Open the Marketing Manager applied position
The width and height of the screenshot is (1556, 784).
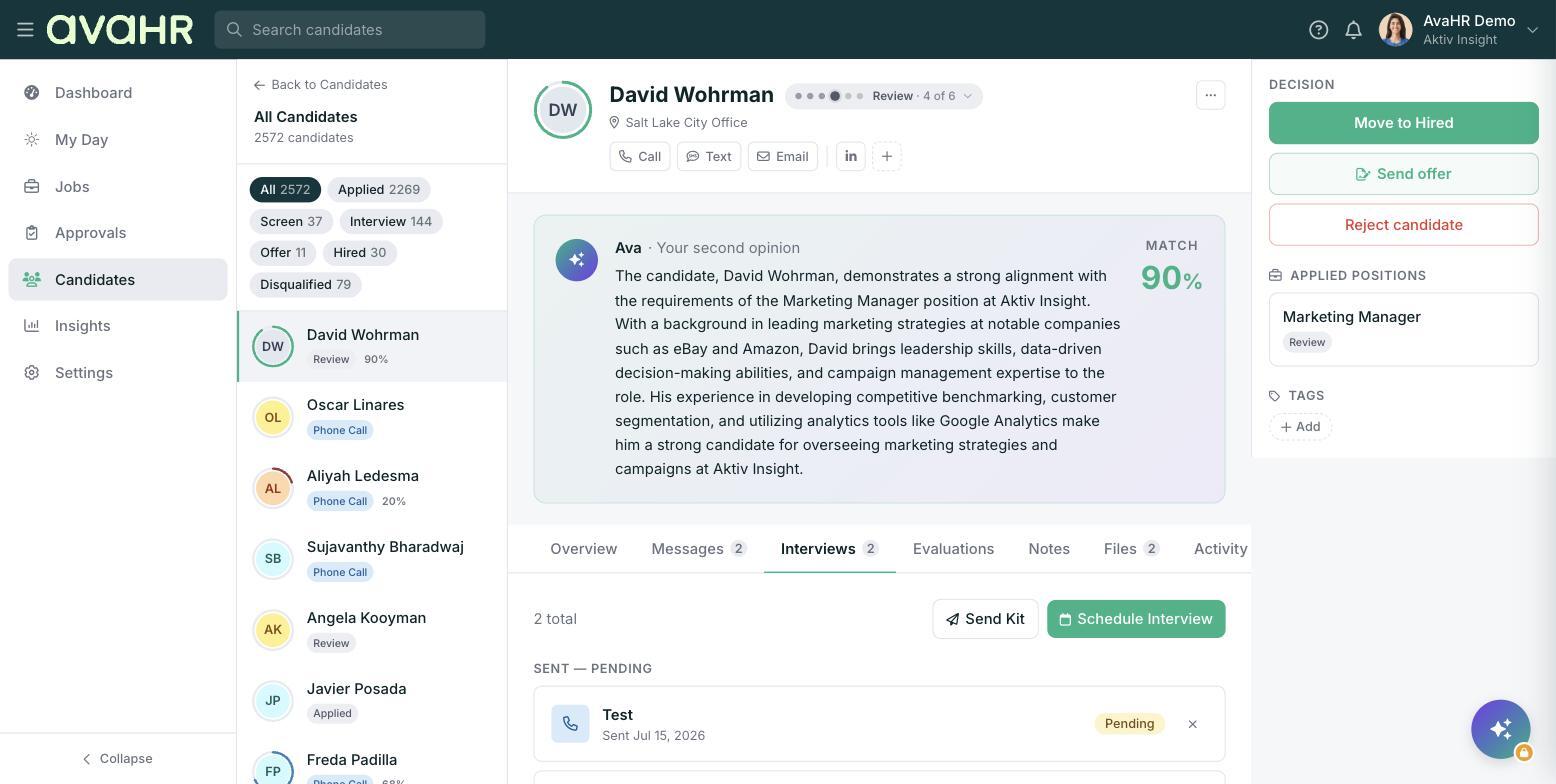click(1404, 329)
